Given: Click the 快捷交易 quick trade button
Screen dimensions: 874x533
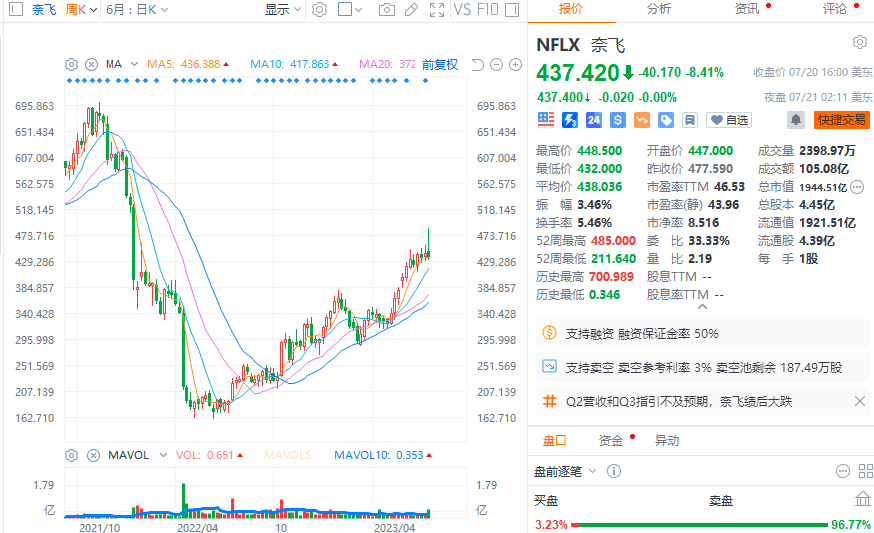Looking at the screenshot, I should [842, 120].
